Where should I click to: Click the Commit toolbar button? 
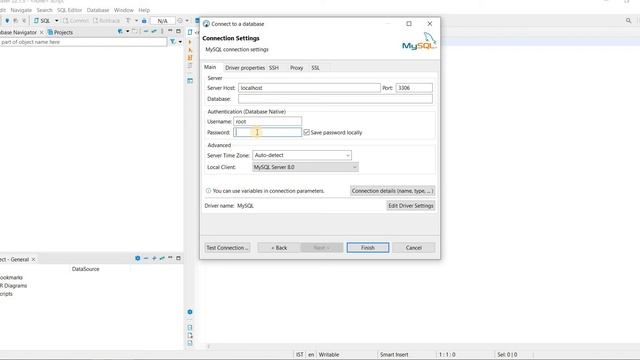[76, 20]
